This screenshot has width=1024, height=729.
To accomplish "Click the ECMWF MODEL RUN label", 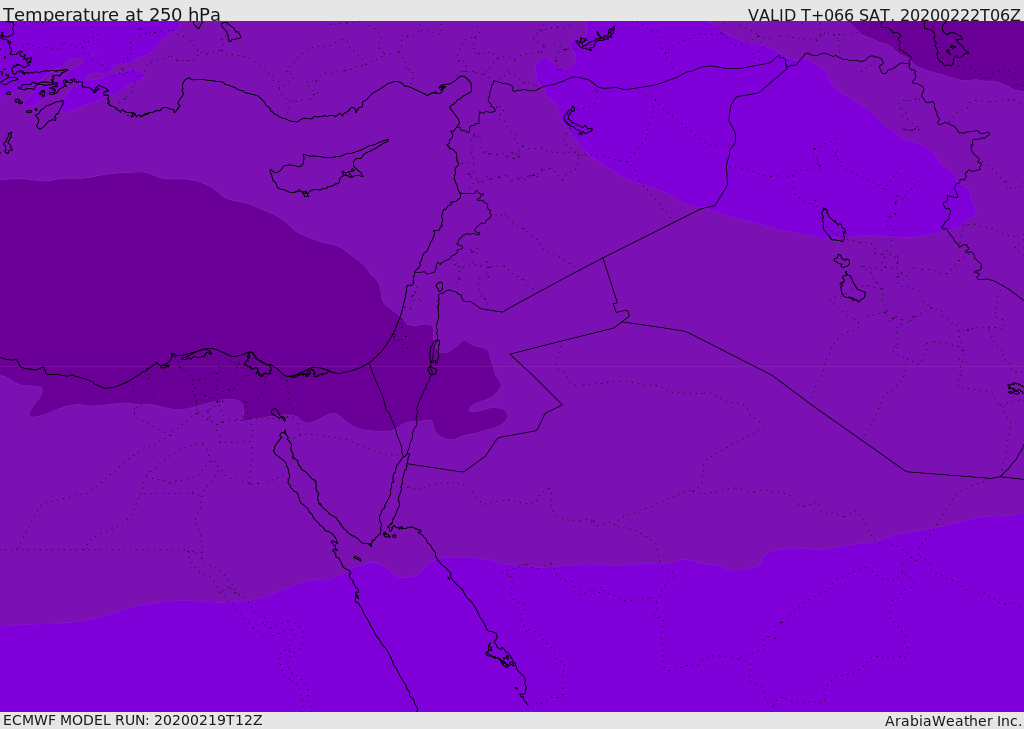I will (x=132, y=720).
